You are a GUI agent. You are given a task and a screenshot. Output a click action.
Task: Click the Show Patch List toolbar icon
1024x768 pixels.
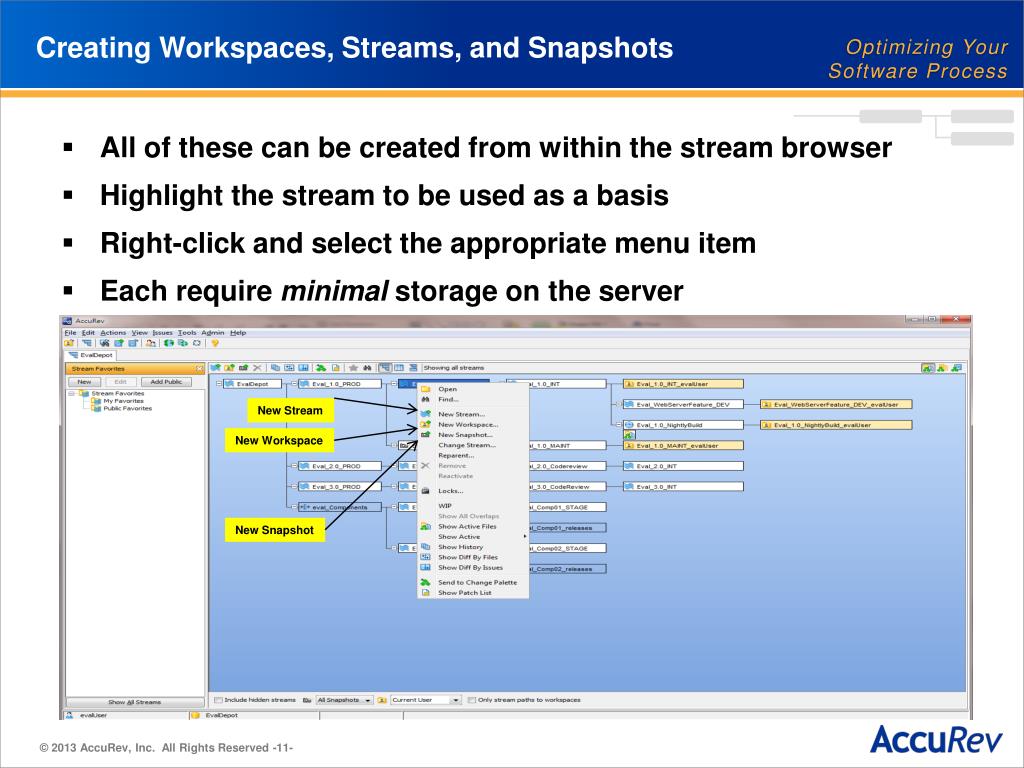tap(336, 368)
